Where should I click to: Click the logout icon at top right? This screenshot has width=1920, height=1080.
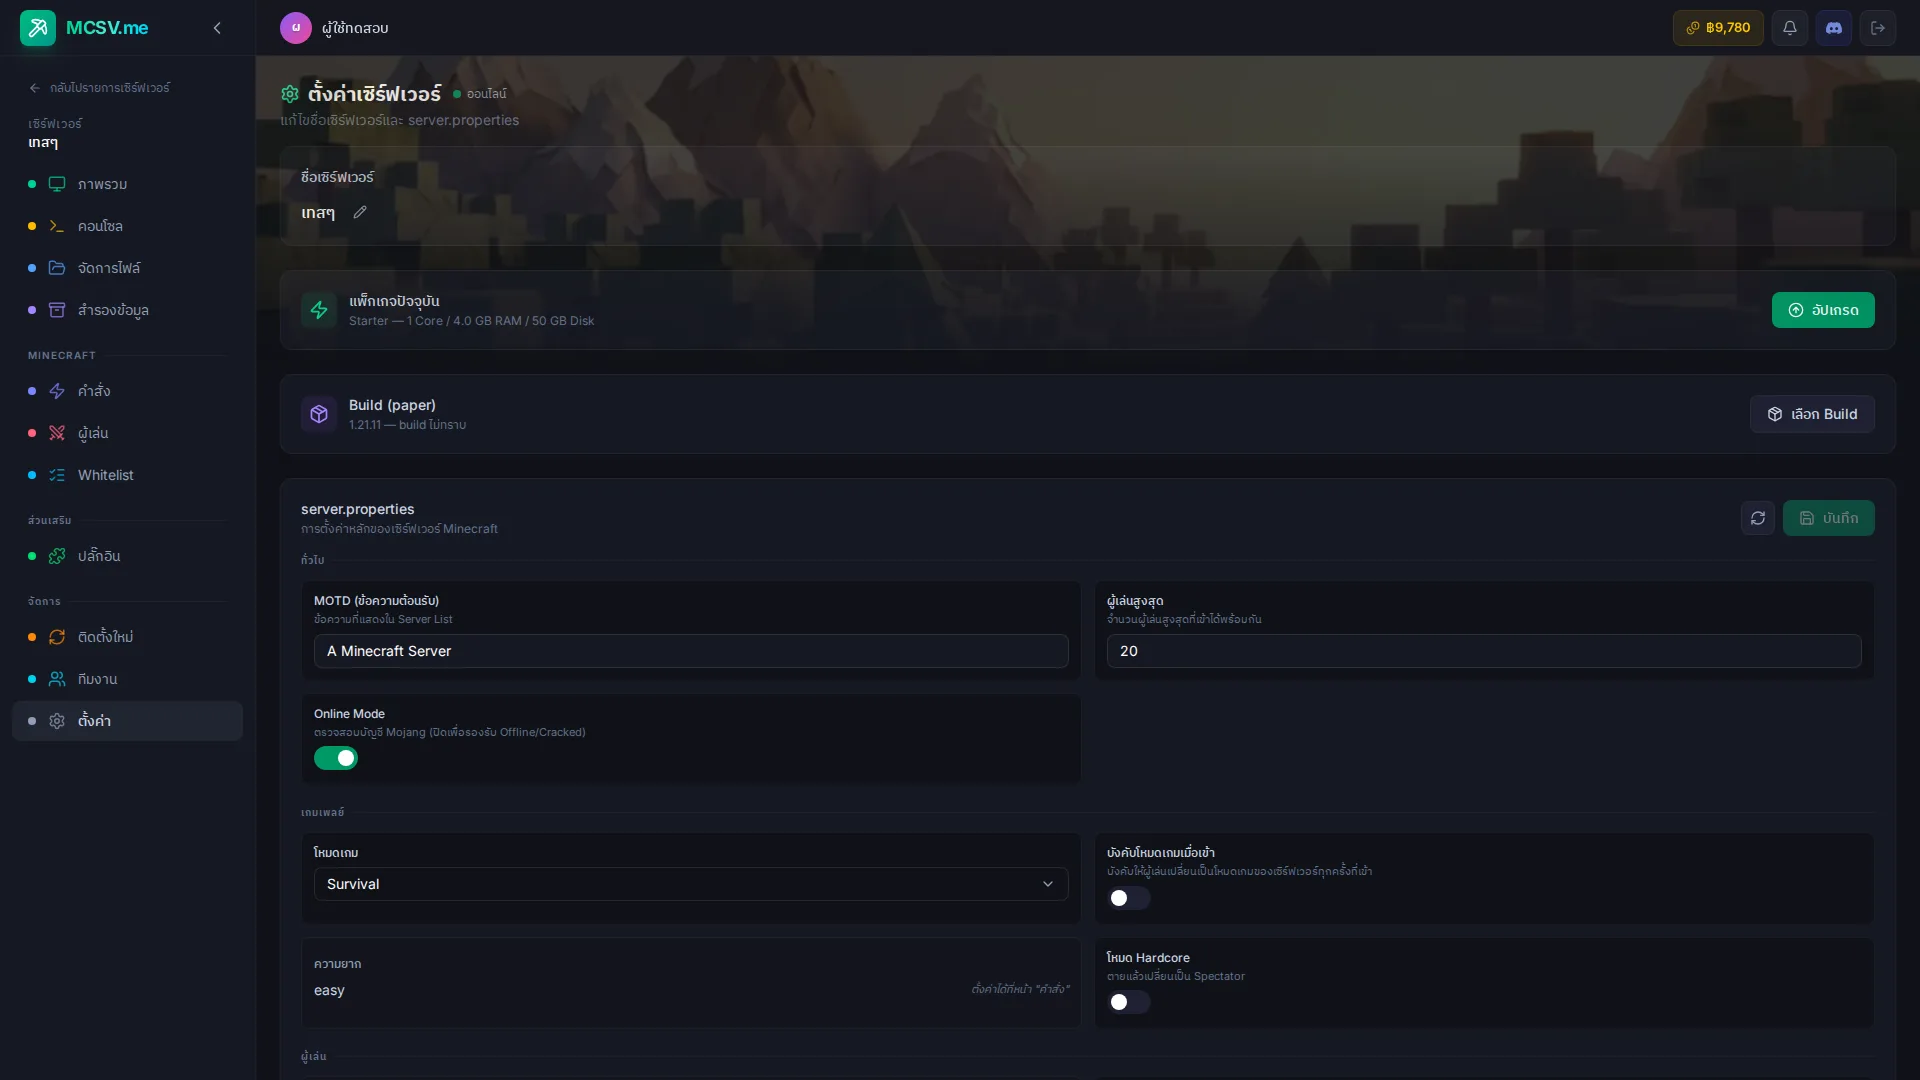tap(1878, 28)
